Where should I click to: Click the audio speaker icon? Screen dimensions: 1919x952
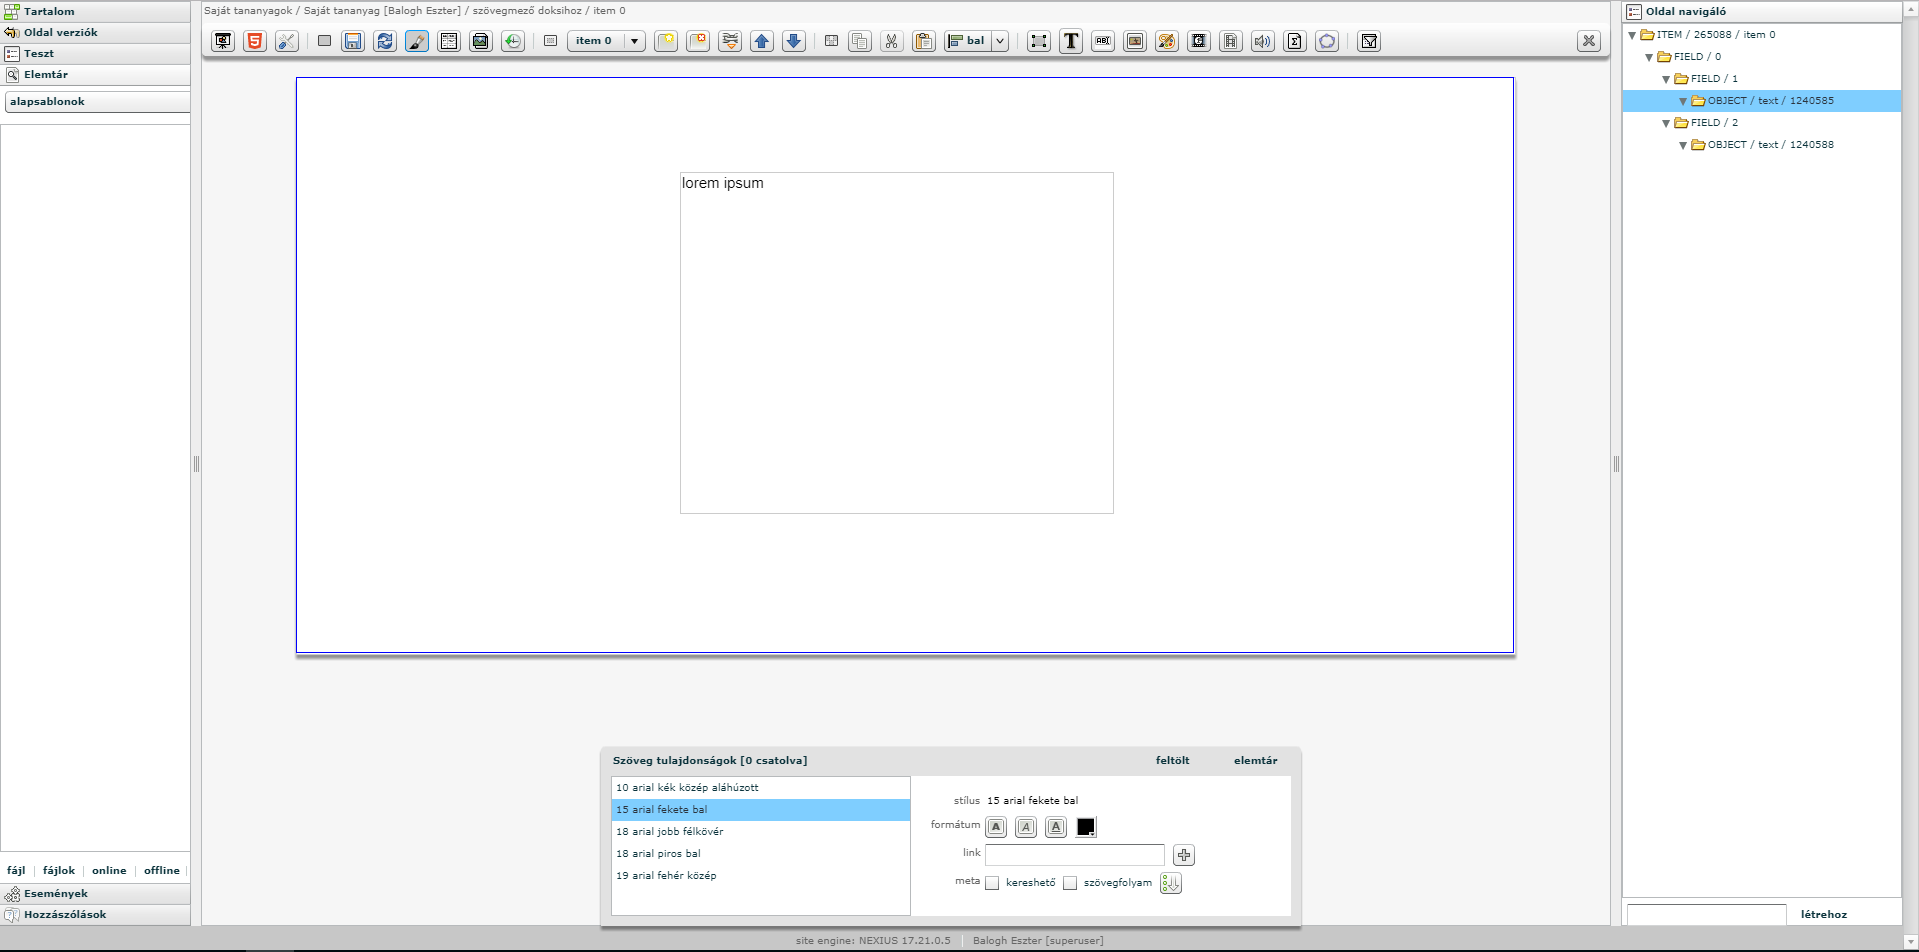(1263, 41)
